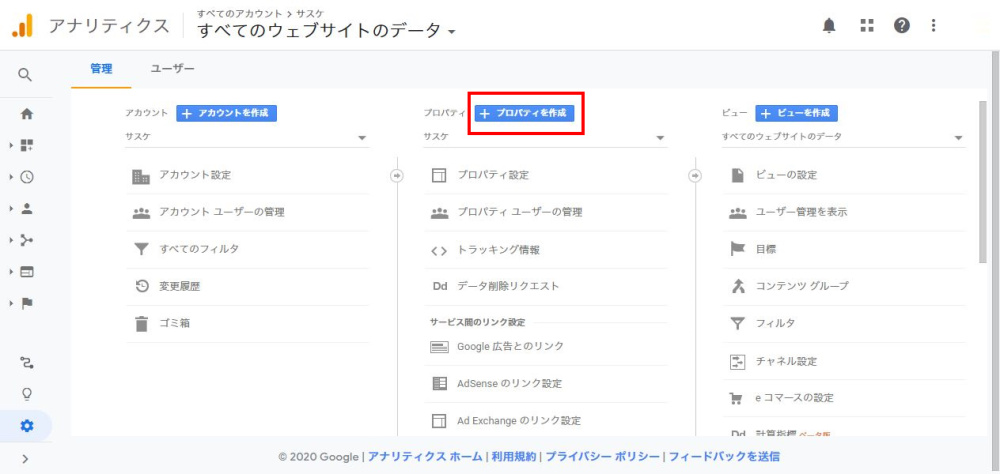Expand the realtime clock reports section
1000x474 pixels.
point(27,177)
